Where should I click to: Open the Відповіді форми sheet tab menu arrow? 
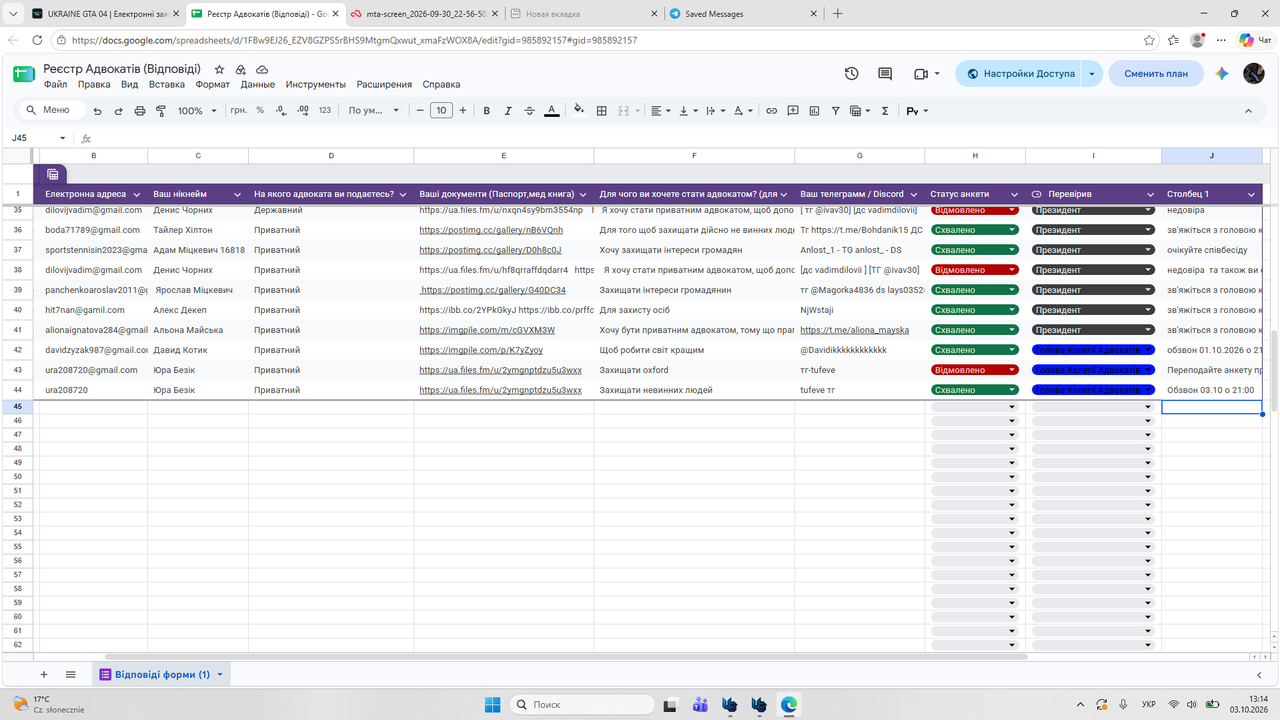point(220,675)
